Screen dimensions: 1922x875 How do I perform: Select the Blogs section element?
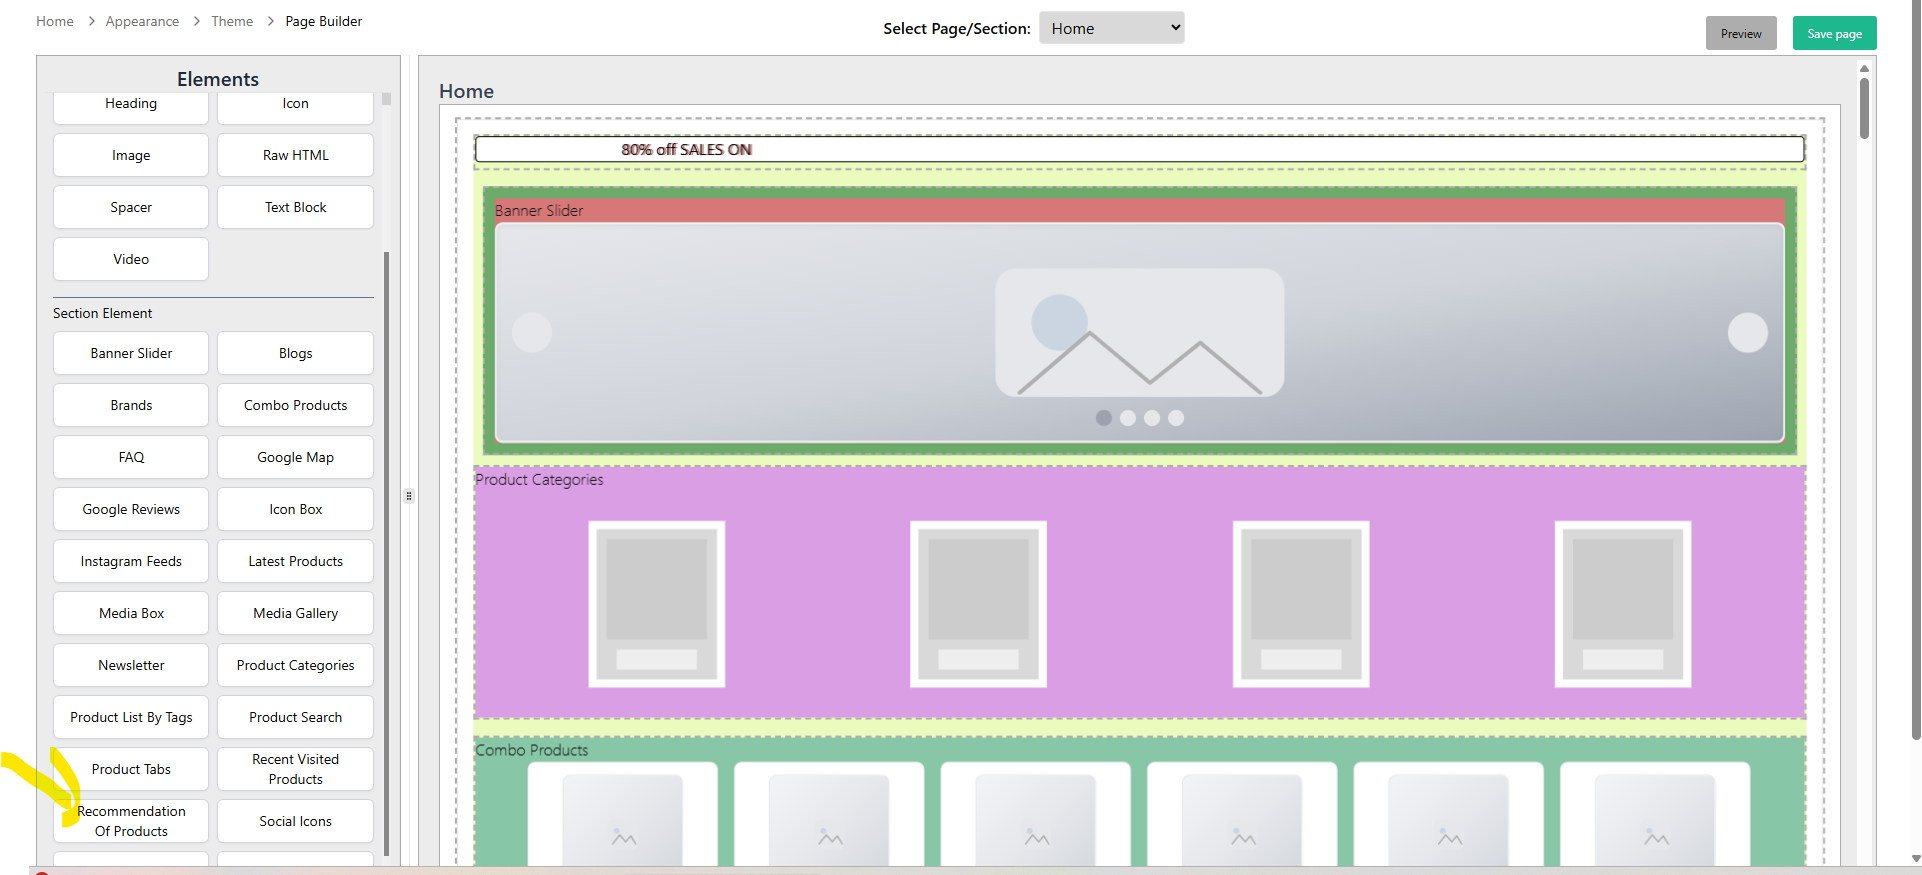(296, 353)
